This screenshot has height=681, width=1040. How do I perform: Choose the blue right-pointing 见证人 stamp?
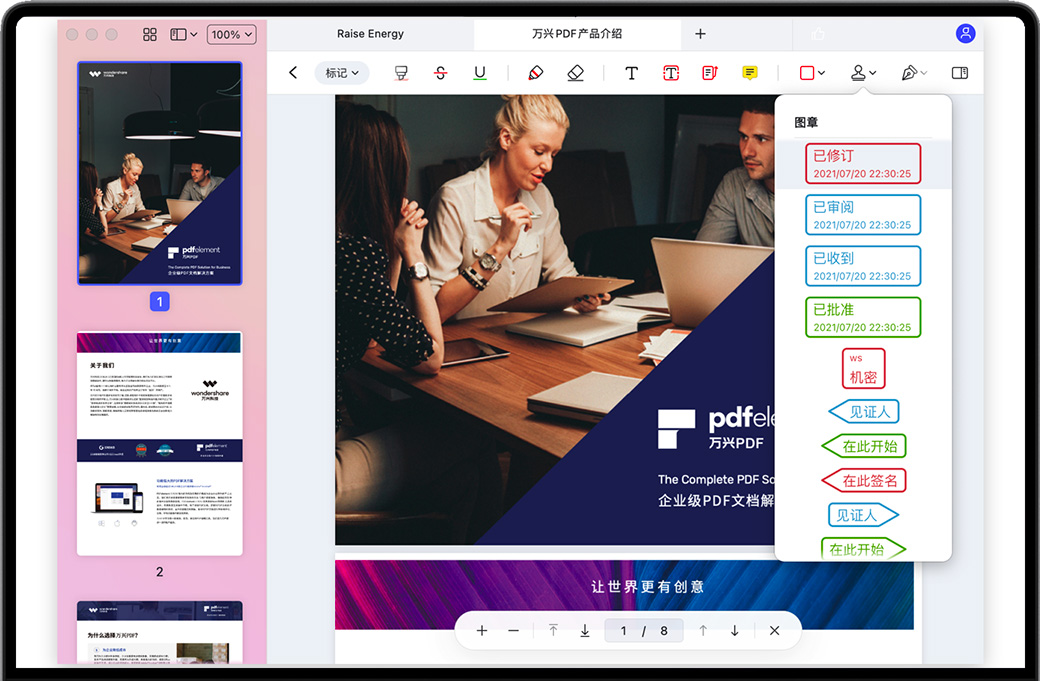coord(864,515)
